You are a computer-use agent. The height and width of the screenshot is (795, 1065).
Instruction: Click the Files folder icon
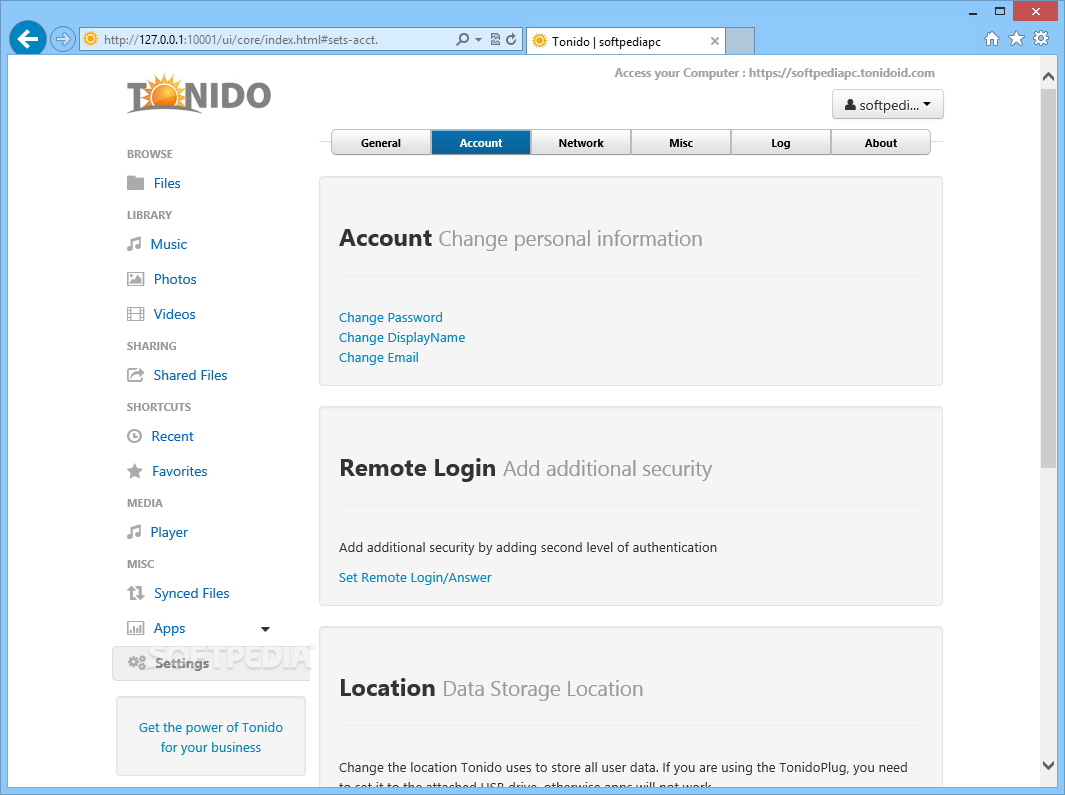click(136, 183)
